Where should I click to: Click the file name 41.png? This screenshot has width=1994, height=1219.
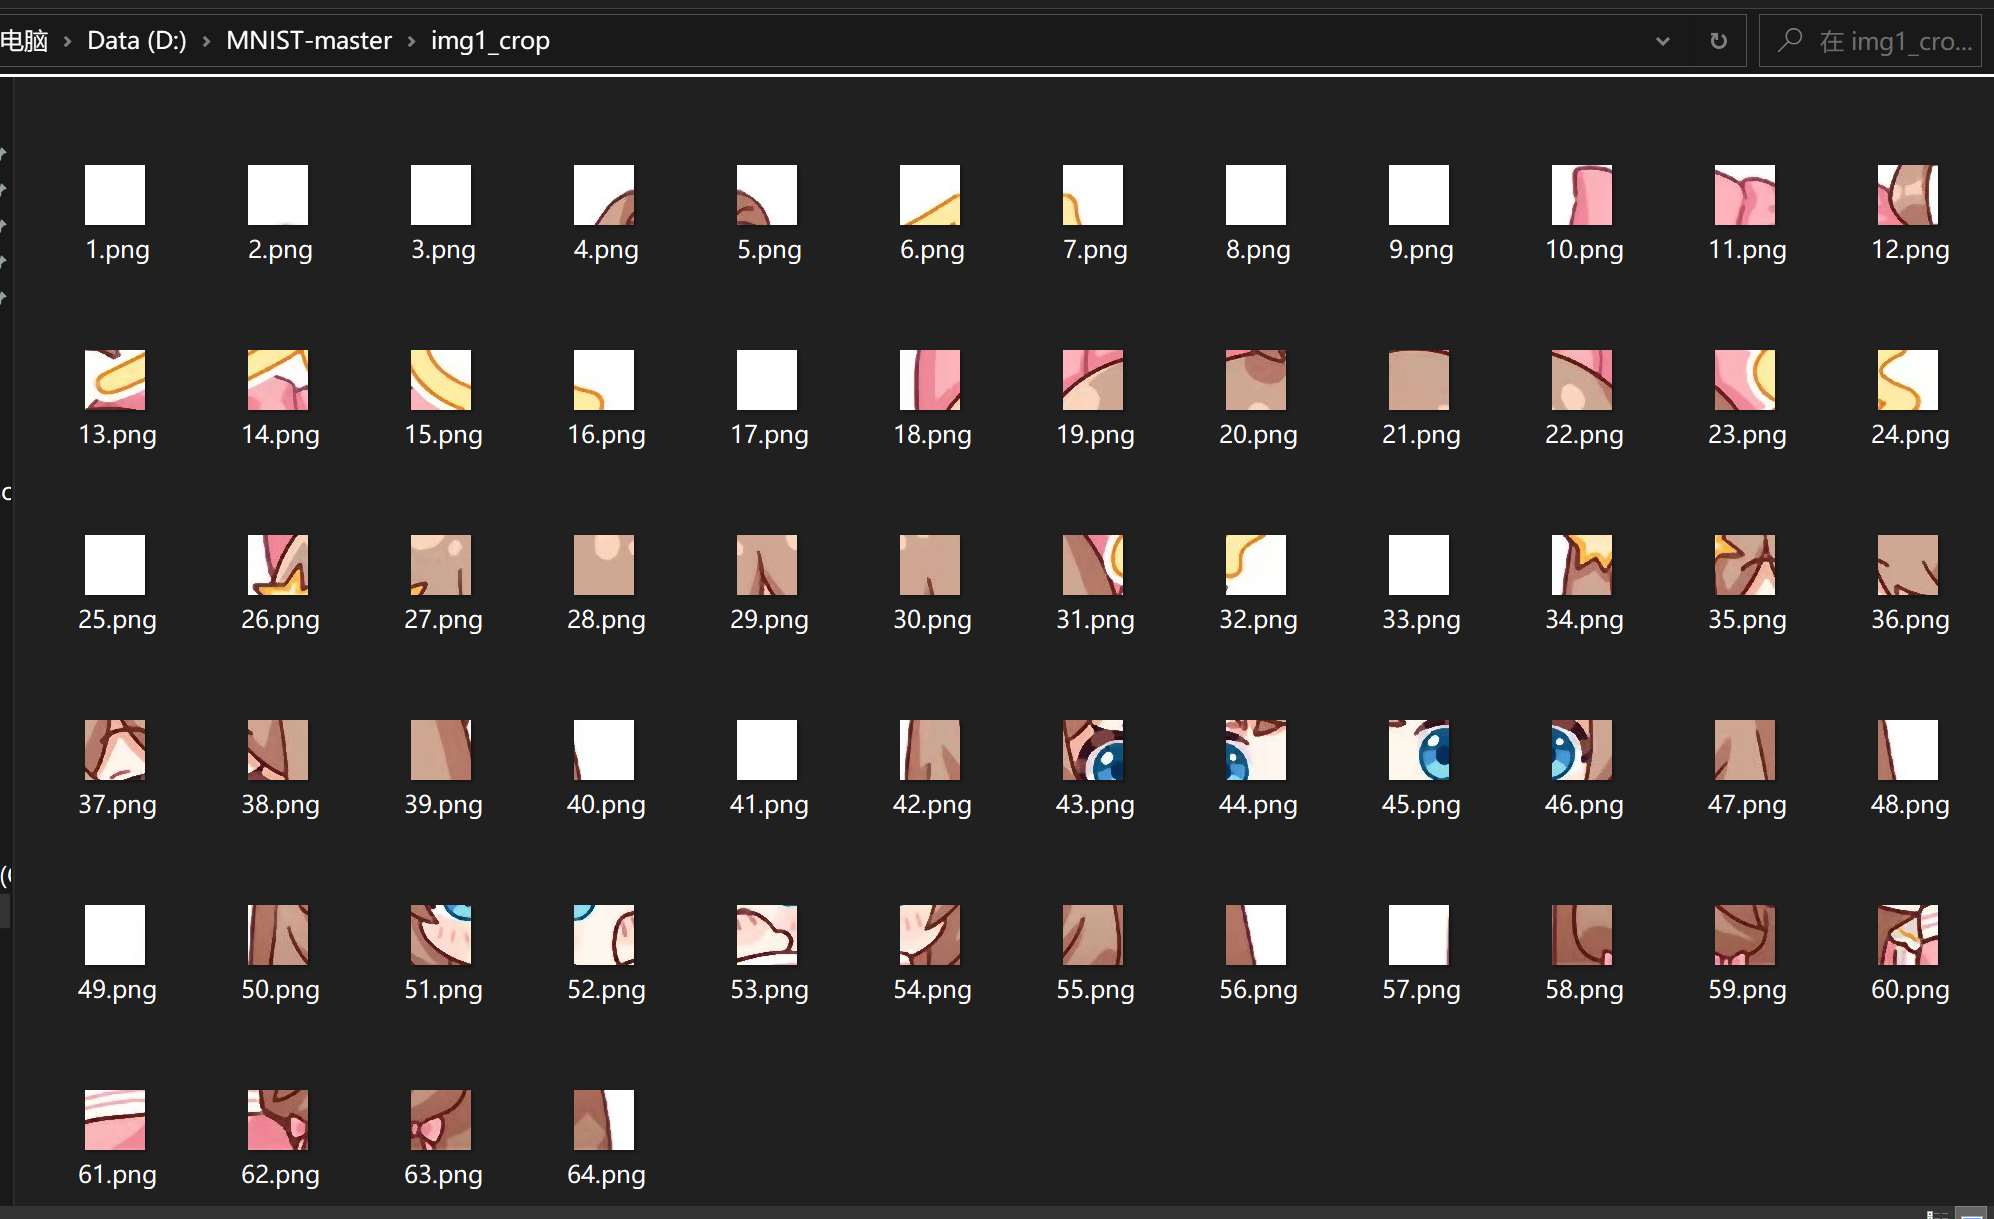click(769, 805)
